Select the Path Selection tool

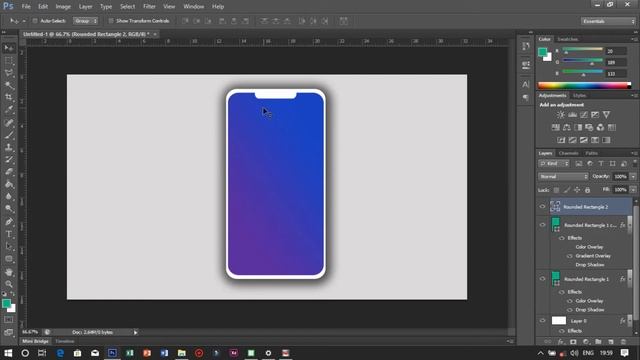9,247
